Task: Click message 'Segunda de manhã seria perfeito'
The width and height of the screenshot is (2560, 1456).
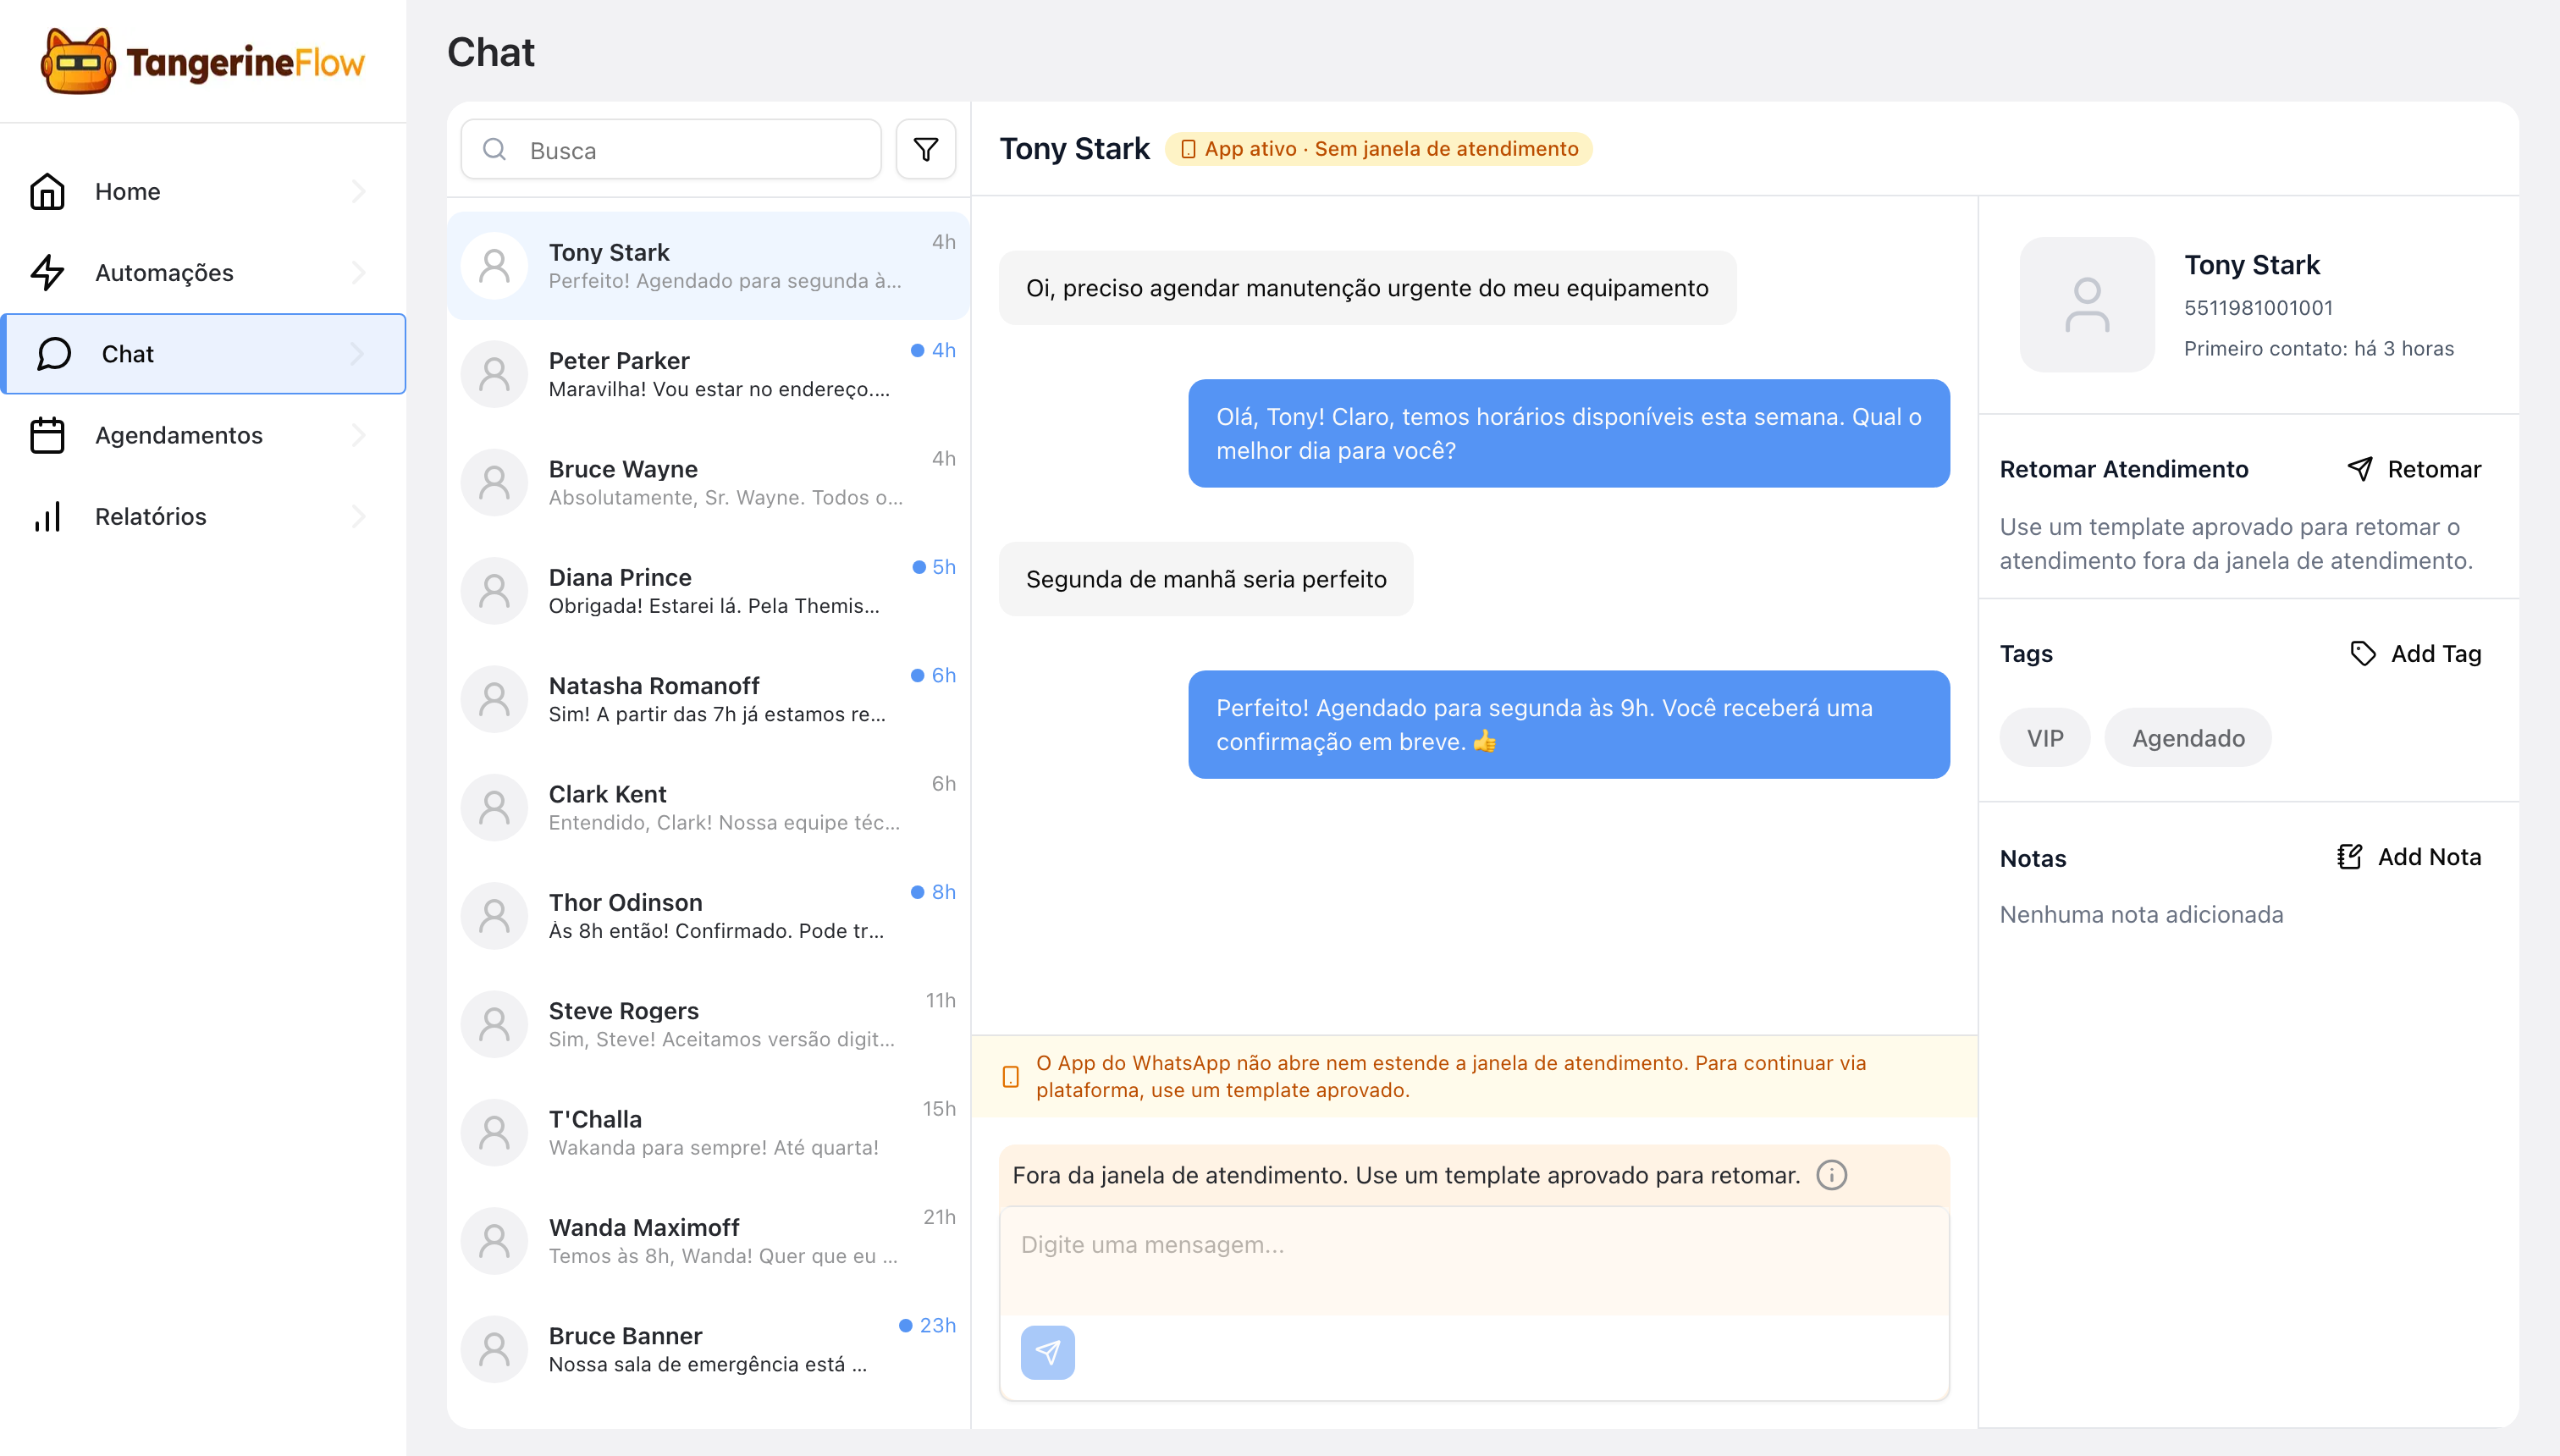Action: point(1206,579)
